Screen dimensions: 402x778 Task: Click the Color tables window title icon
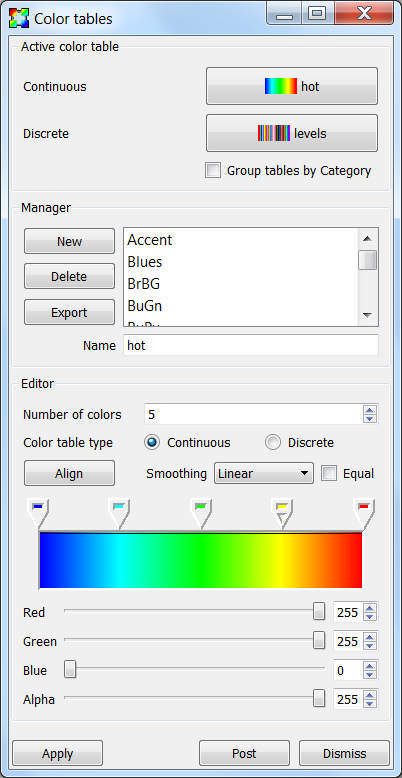(x=19, y=18)
